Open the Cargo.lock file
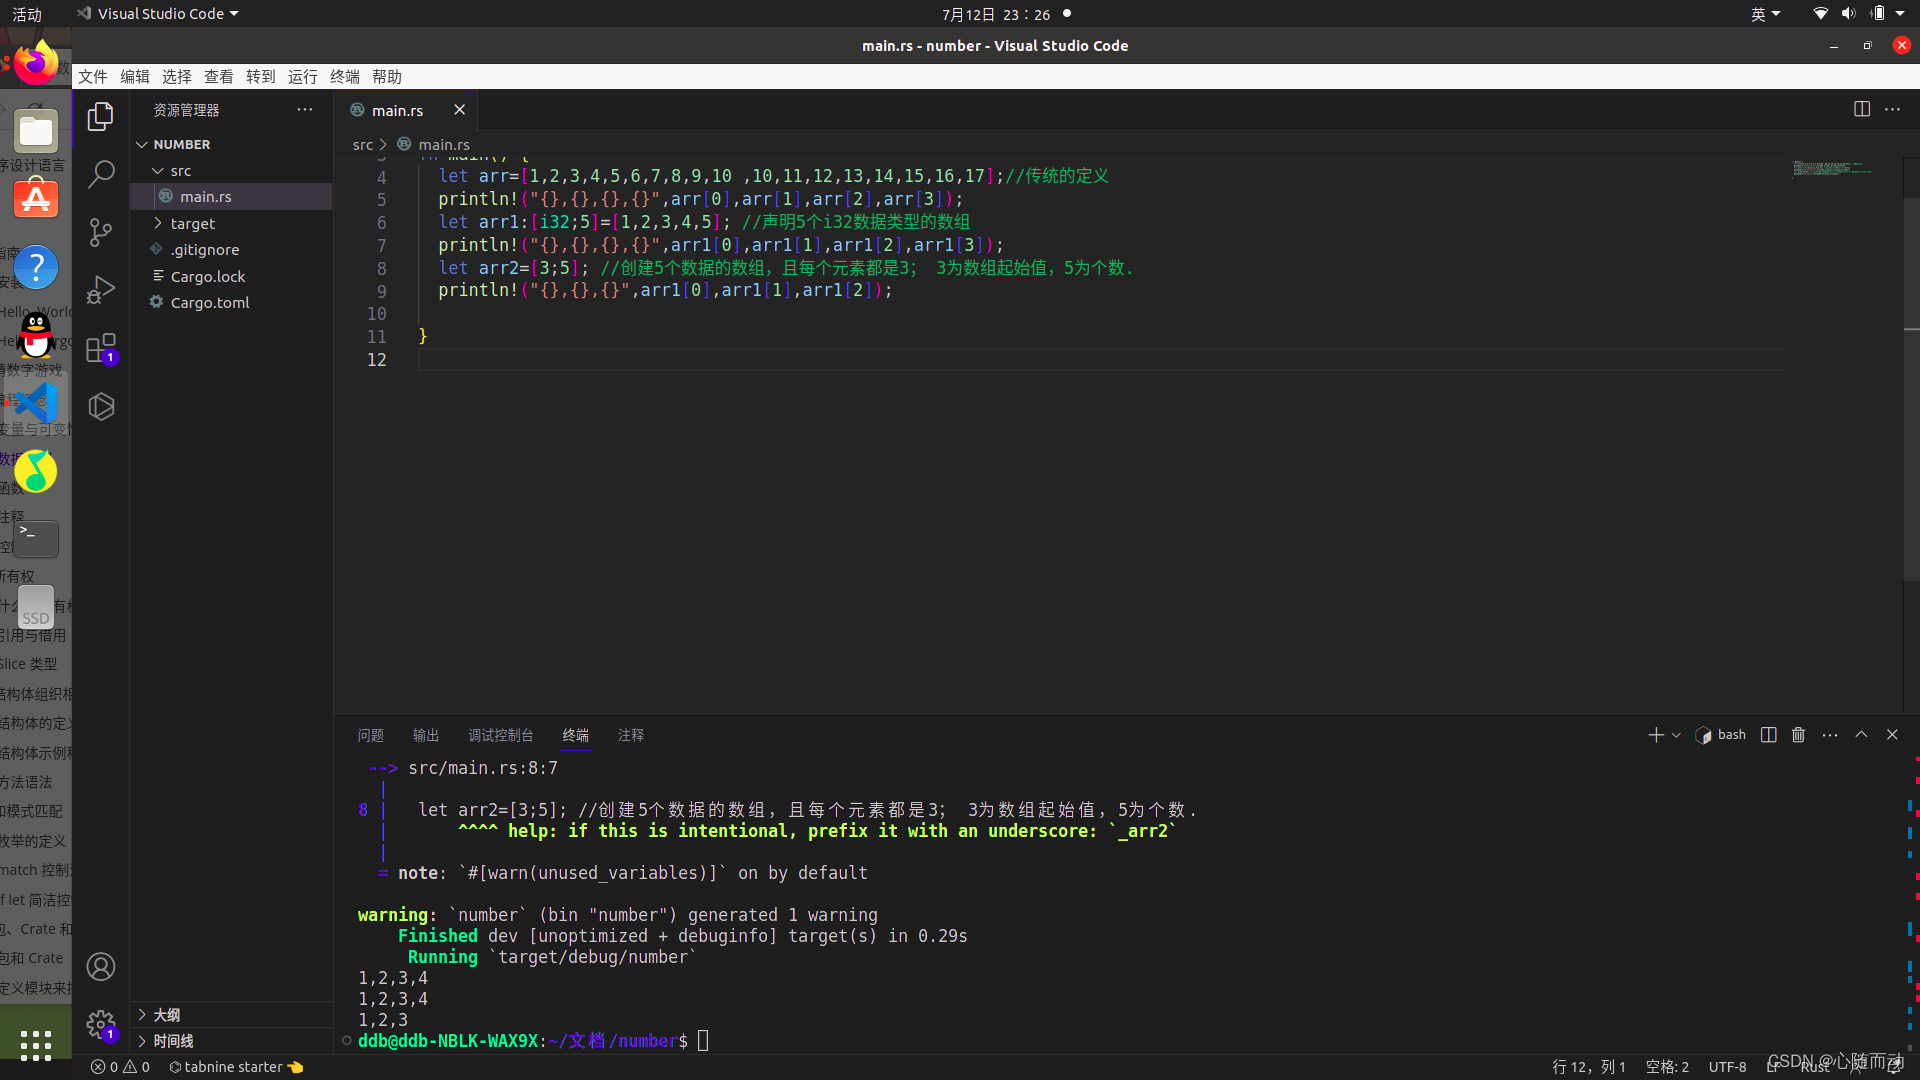1920x1080 pixels. point(231,276)
